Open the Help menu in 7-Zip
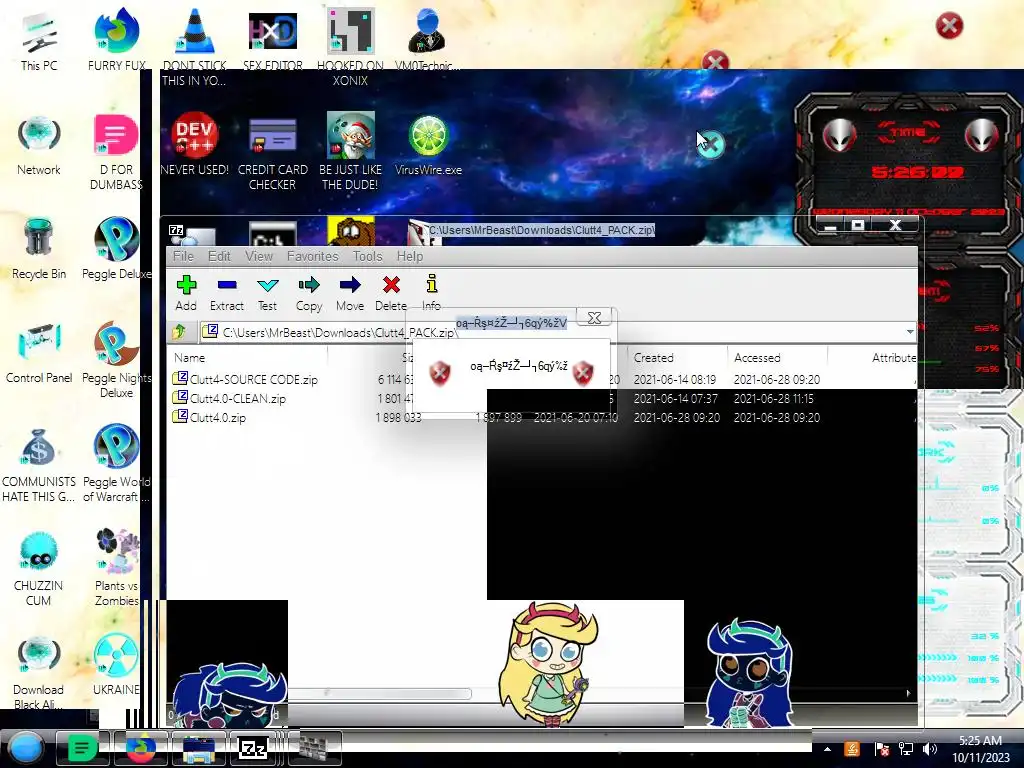Image resolution: width=1024 pixels, height=768 pixels. coord(410,256)
